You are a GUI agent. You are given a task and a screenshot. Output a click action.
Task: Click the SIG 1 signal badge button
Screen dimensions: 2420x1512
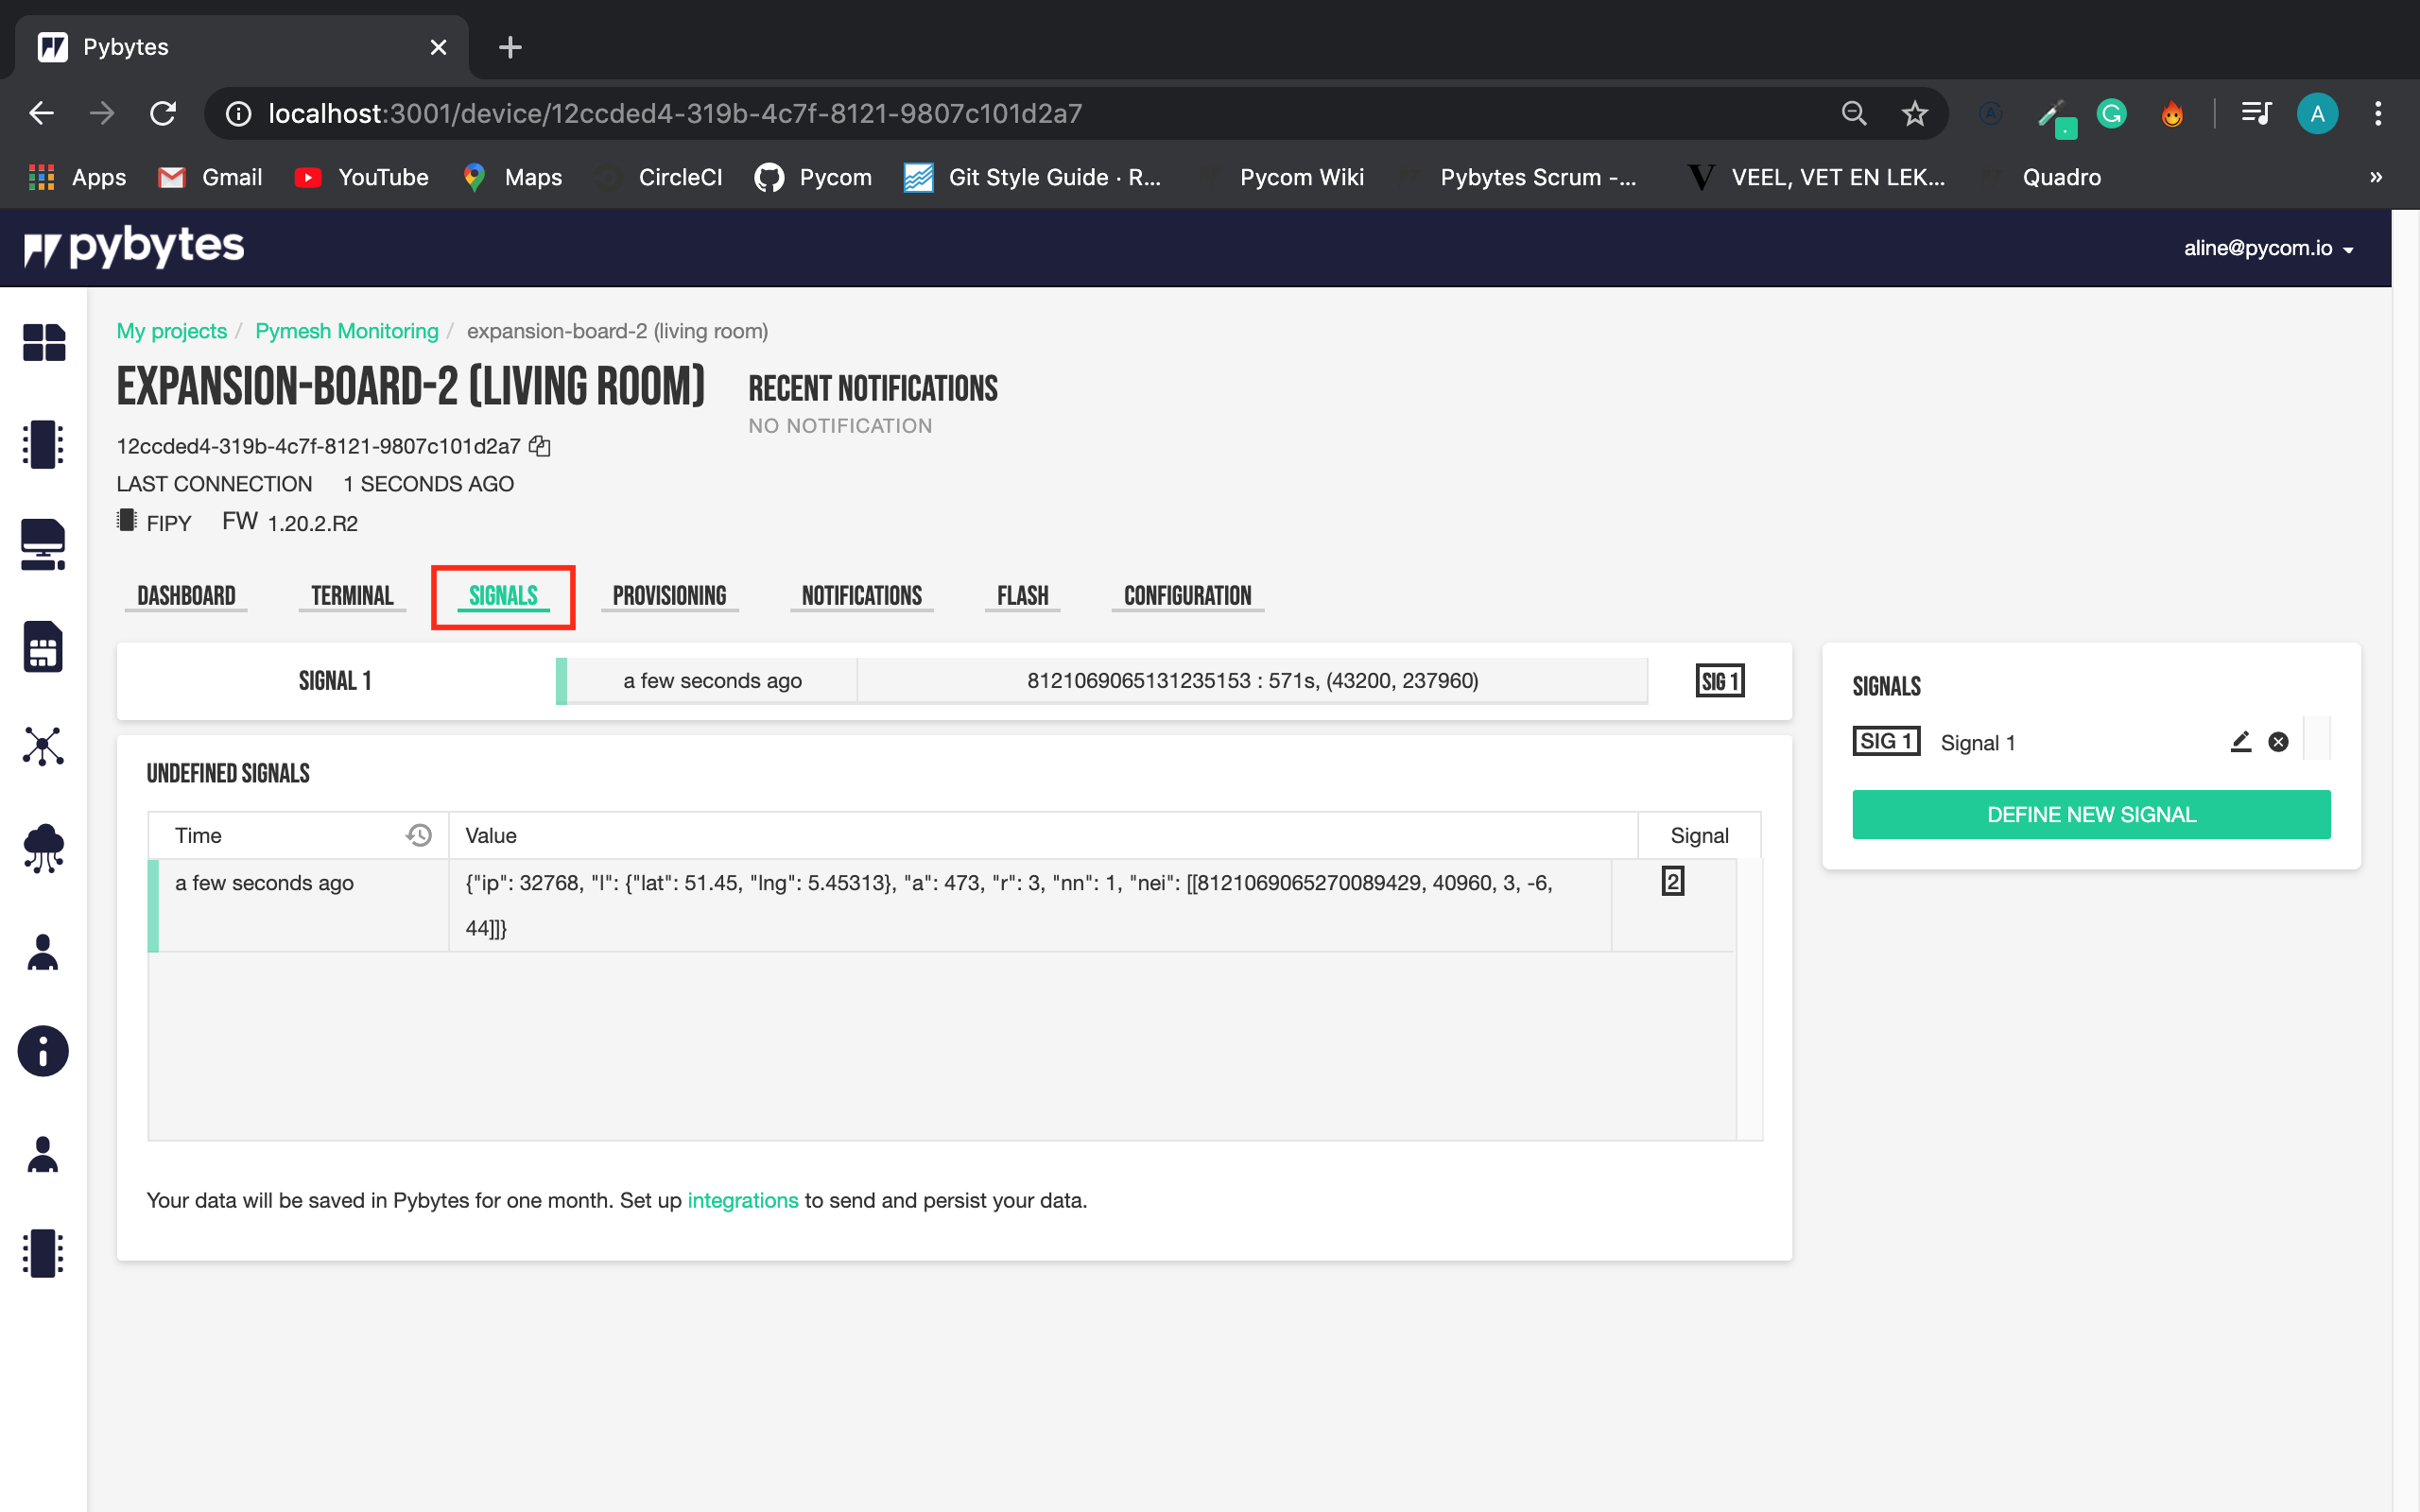(x=1720, y=679)
